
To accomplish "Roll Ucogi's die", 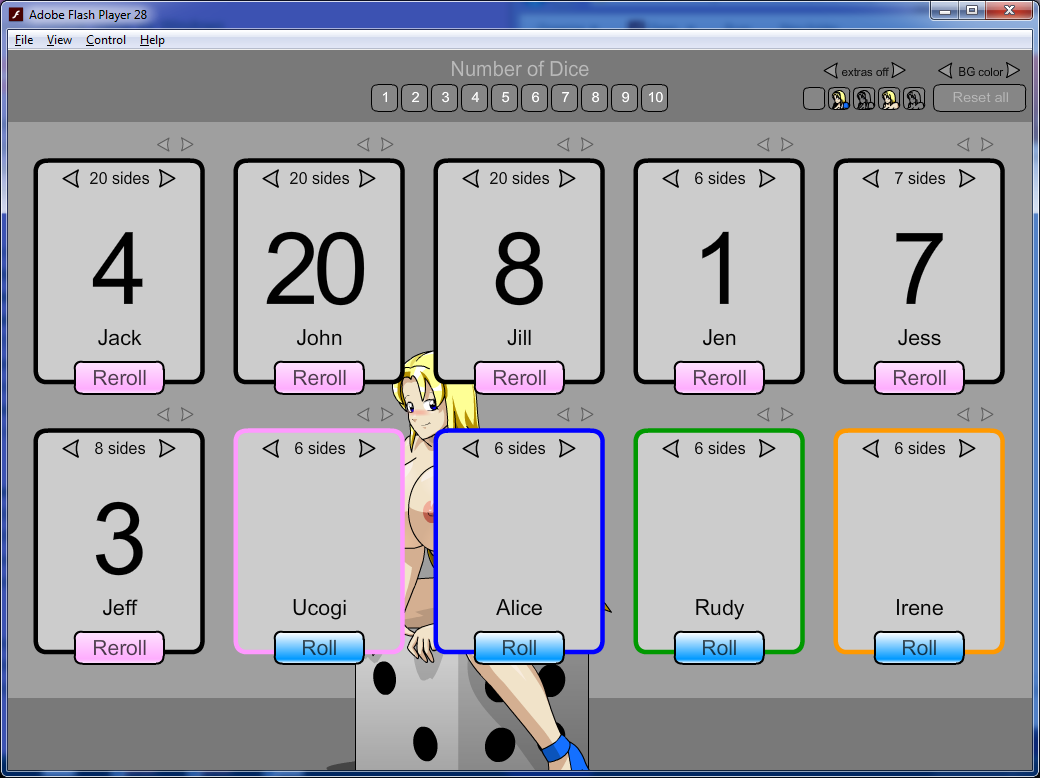I will pyautogui.click(x=320, y=648).
